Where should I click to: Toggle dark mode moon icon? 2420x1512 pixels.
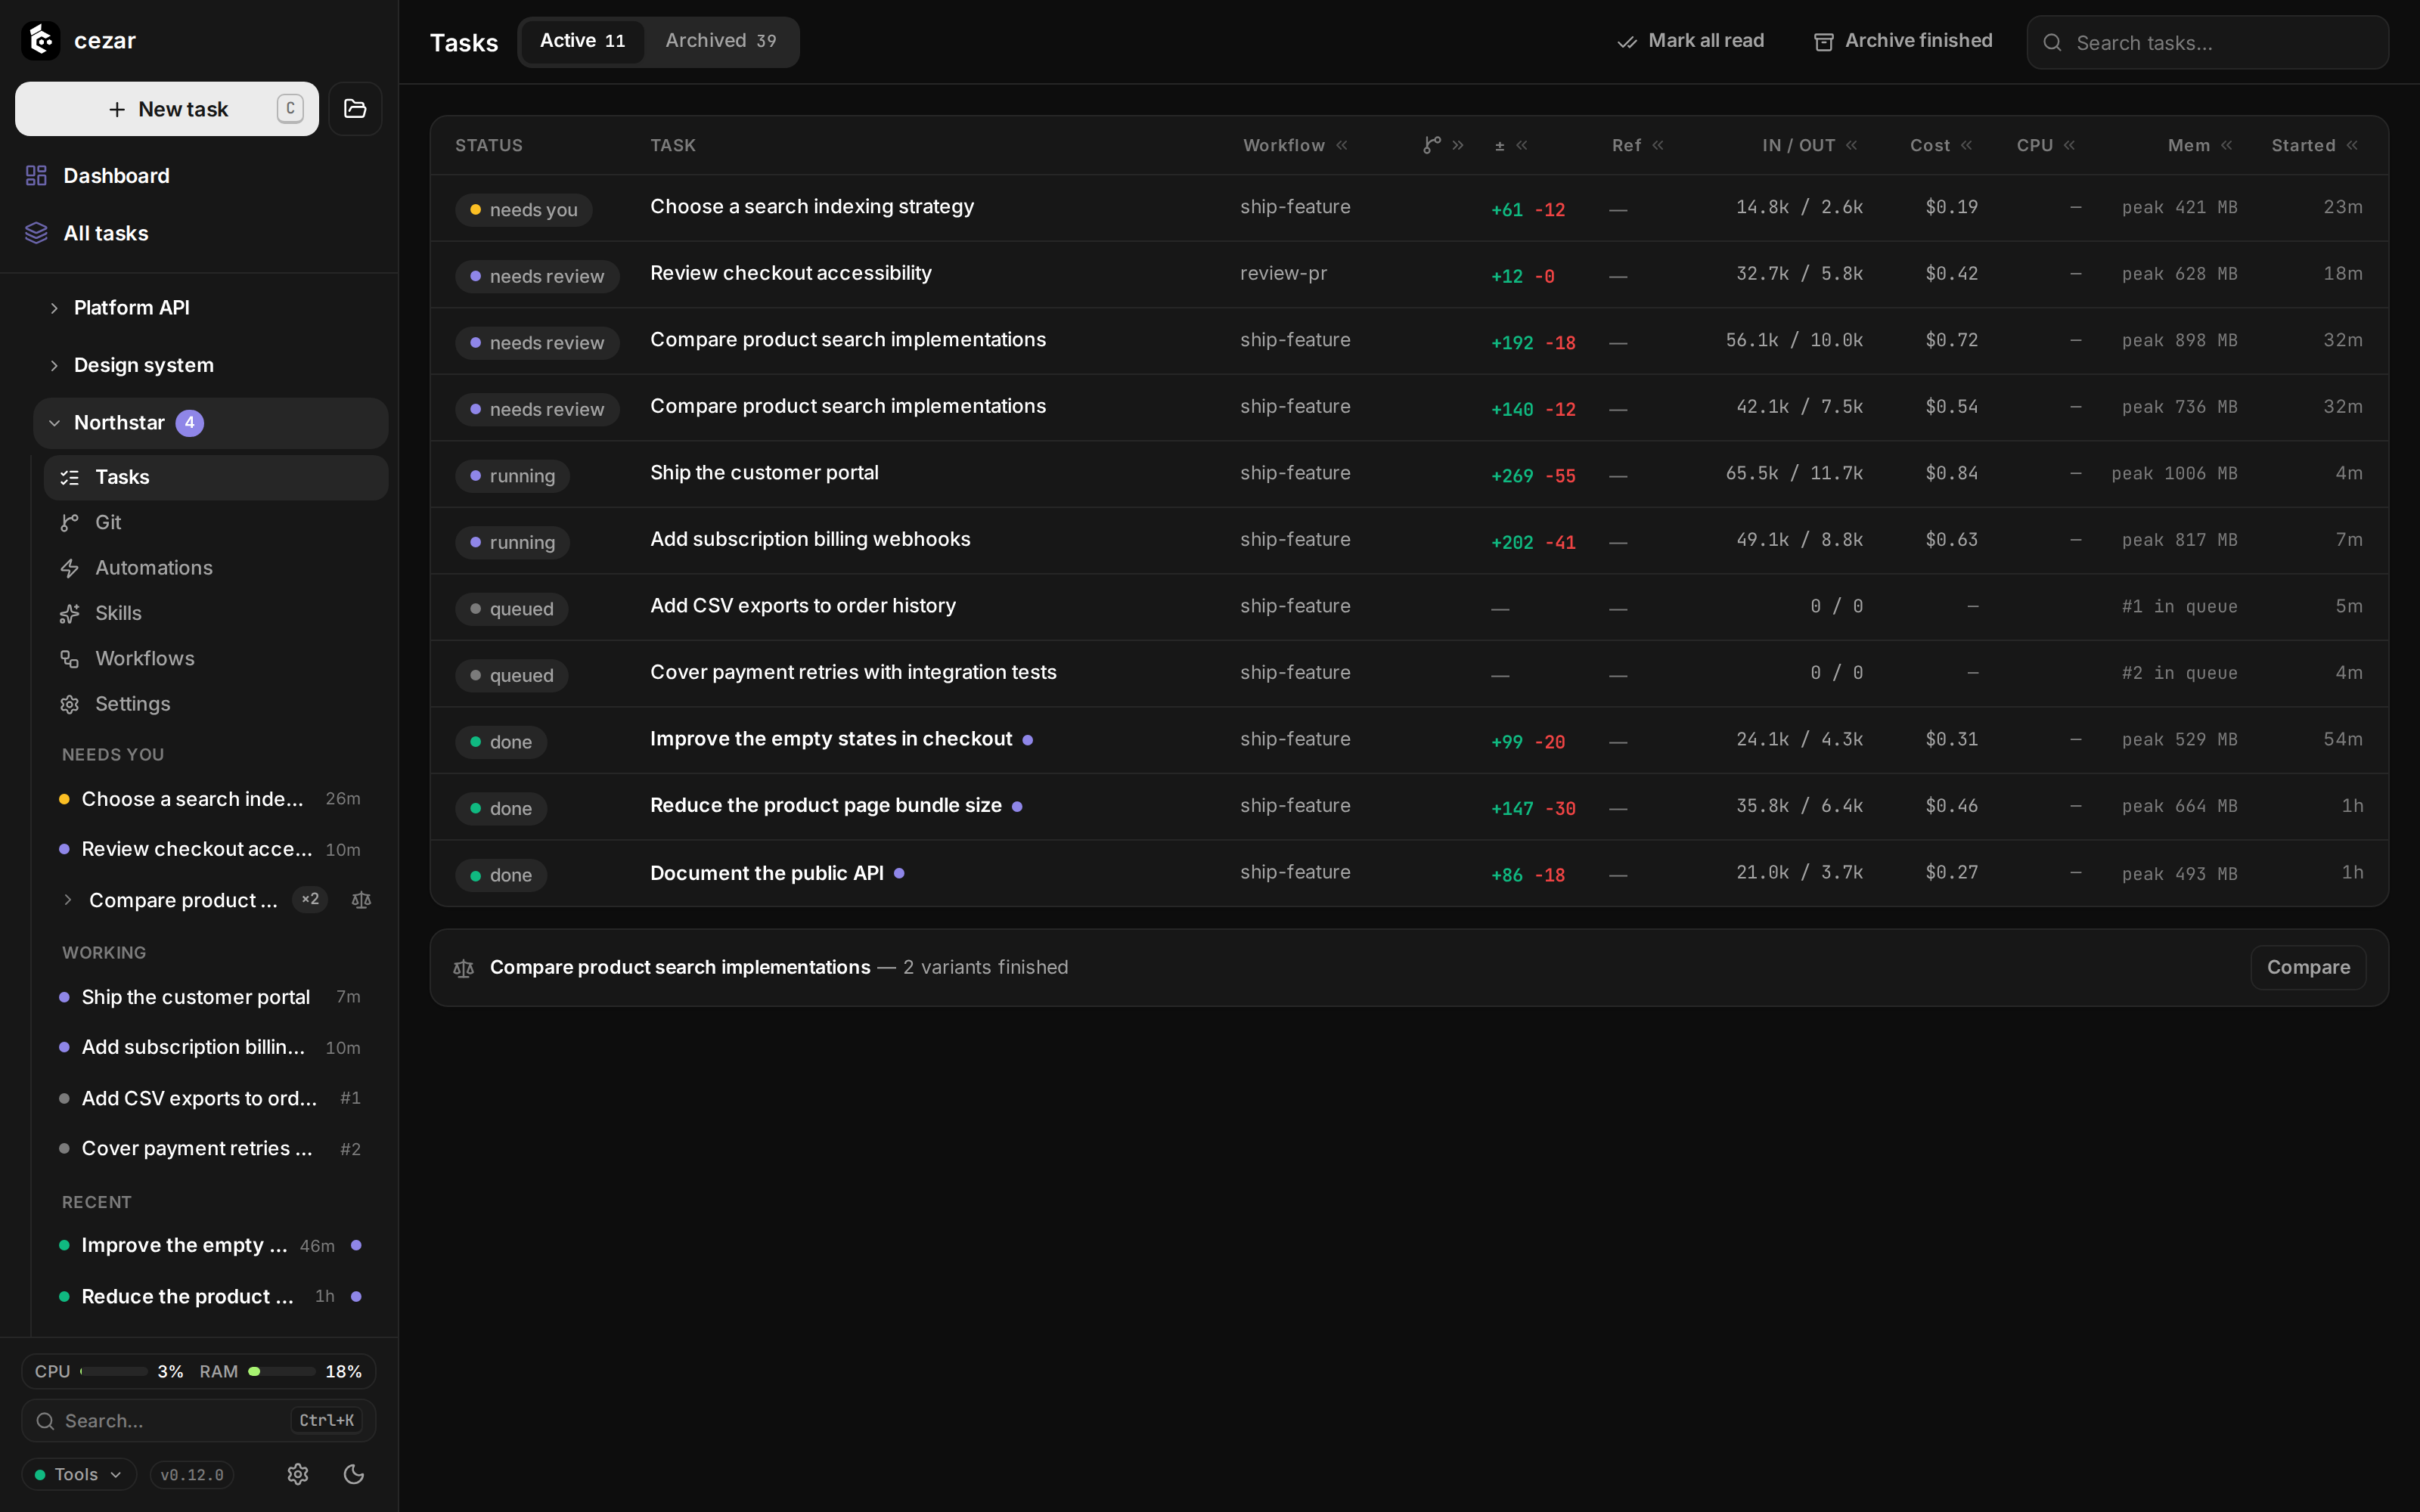[354, 1474]
